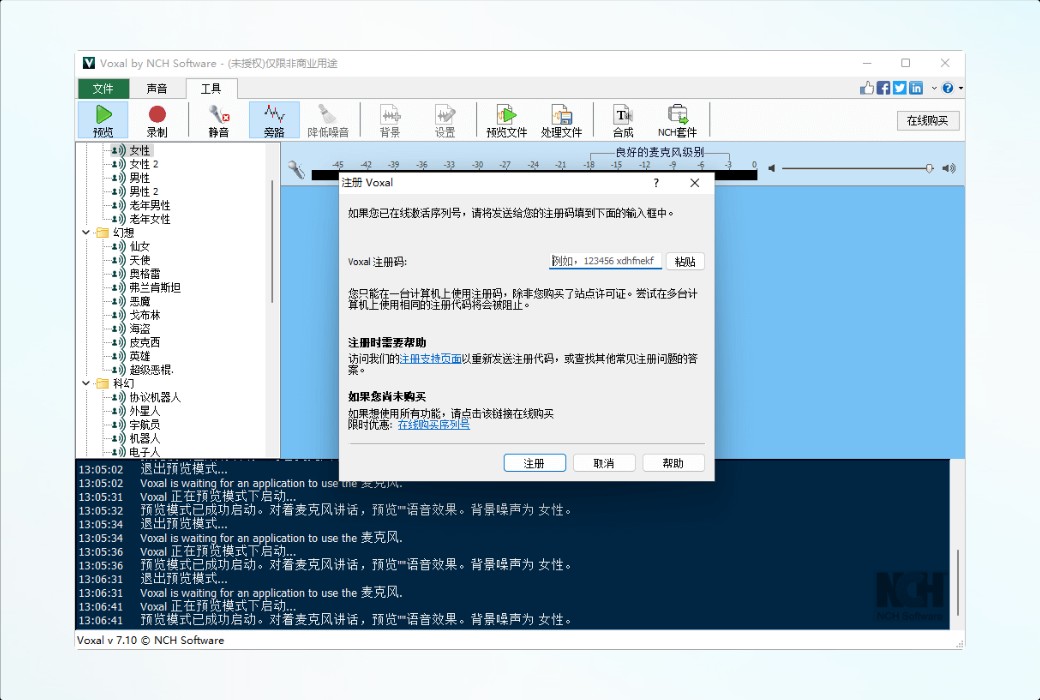Toggle the 静音 mute microphone tool
Screen dimensions: 1040x700
218,120
